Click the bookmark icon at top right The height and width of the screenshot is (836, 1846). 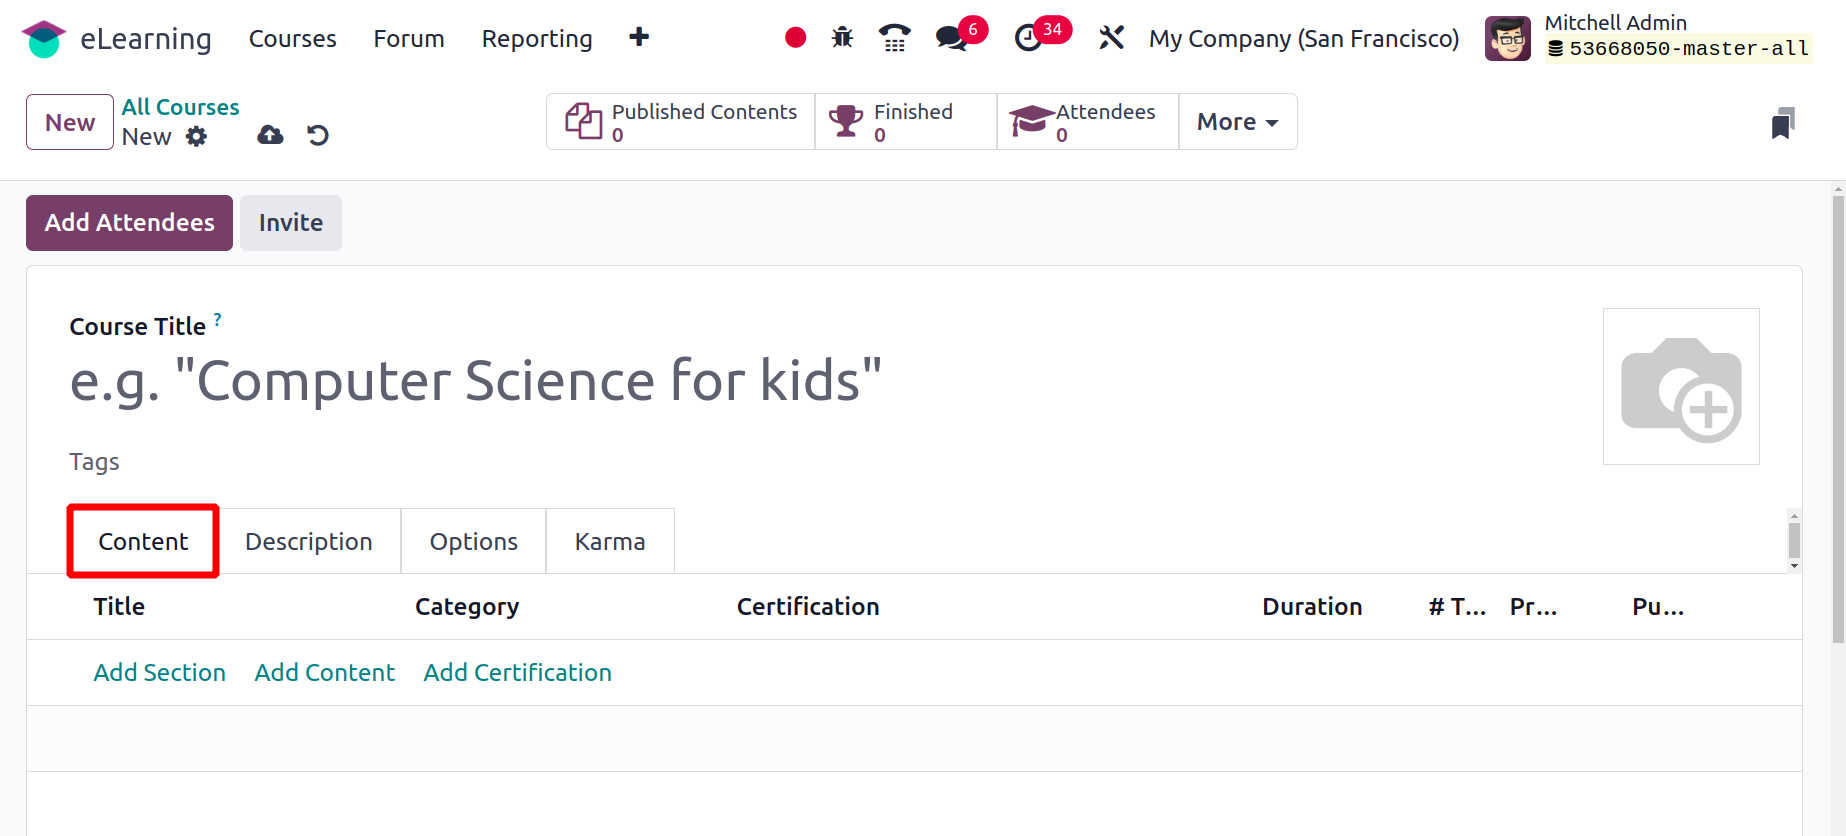1782,123
